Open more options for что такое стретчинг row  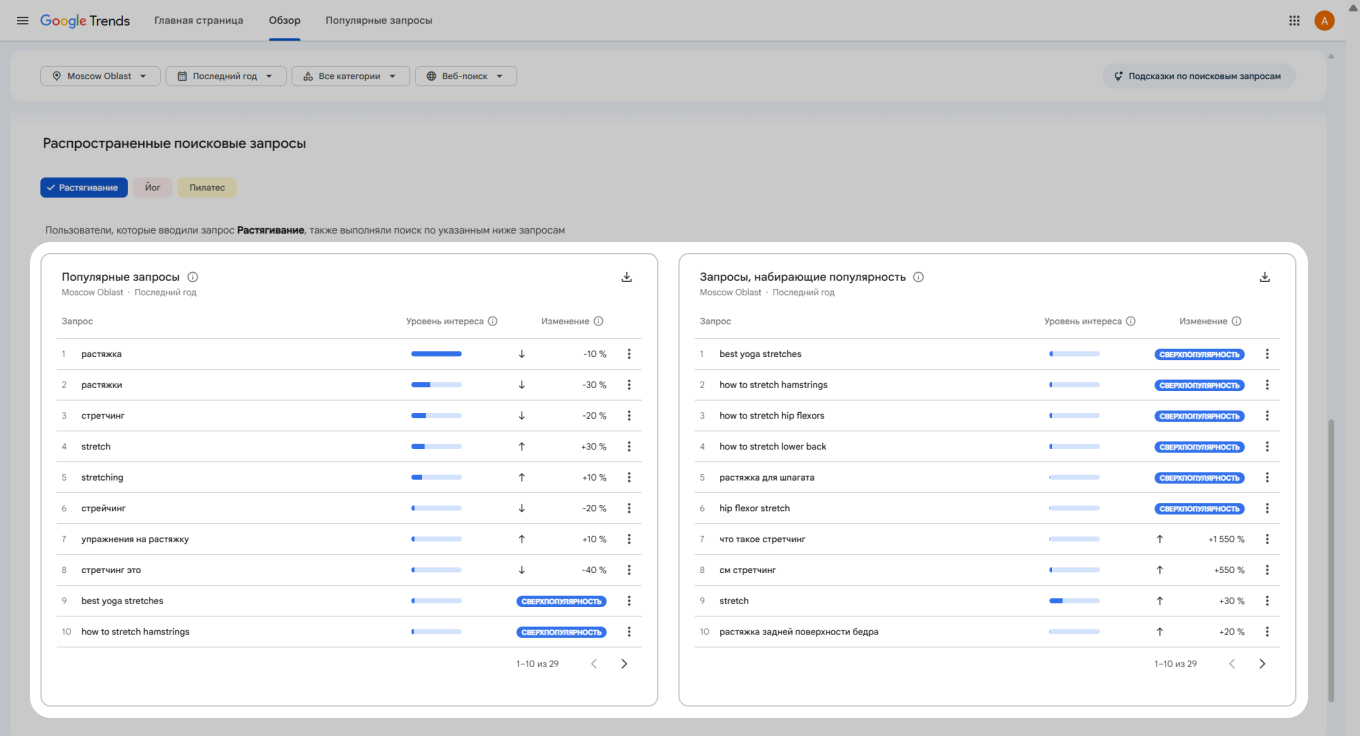tap(1267, 539)
